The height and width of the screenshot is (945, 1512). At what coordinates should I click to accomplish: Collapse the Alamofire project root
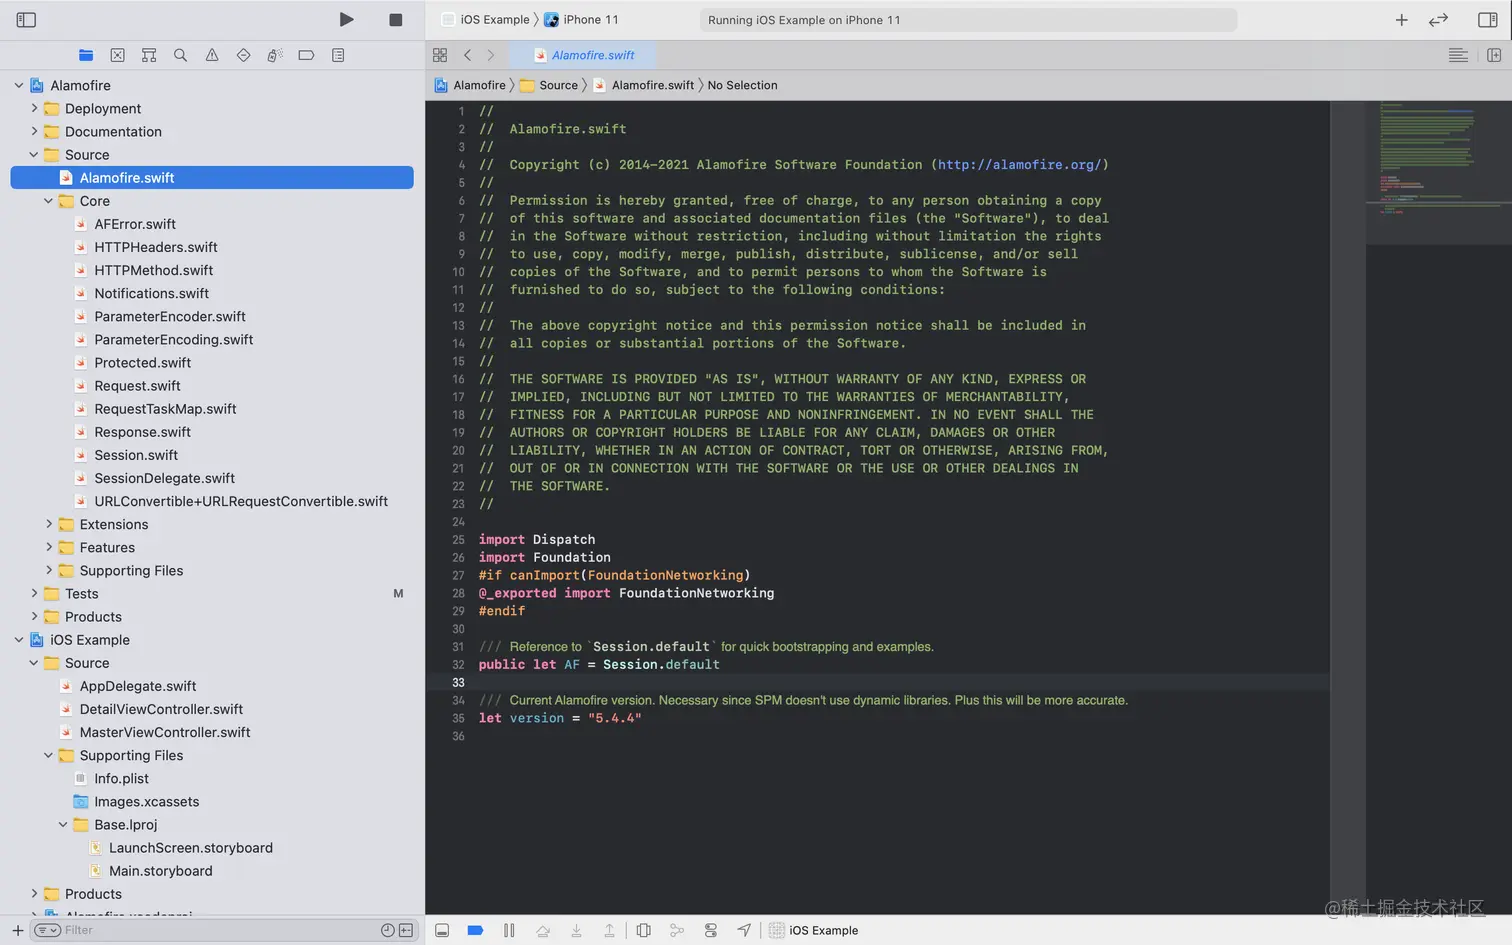click(19, 85)
